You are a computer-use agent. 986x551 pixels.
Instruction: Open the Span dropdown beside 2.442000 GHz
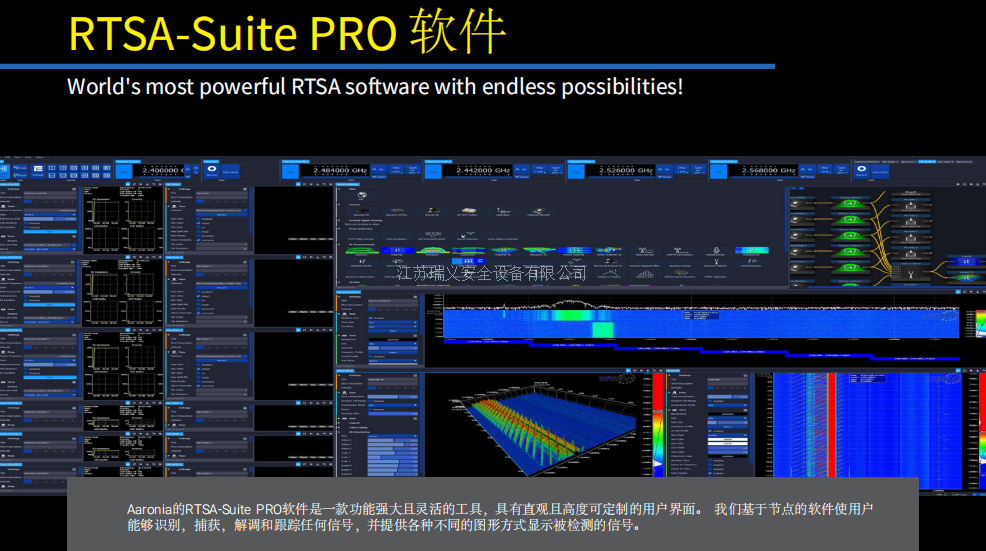pos(556,169)
